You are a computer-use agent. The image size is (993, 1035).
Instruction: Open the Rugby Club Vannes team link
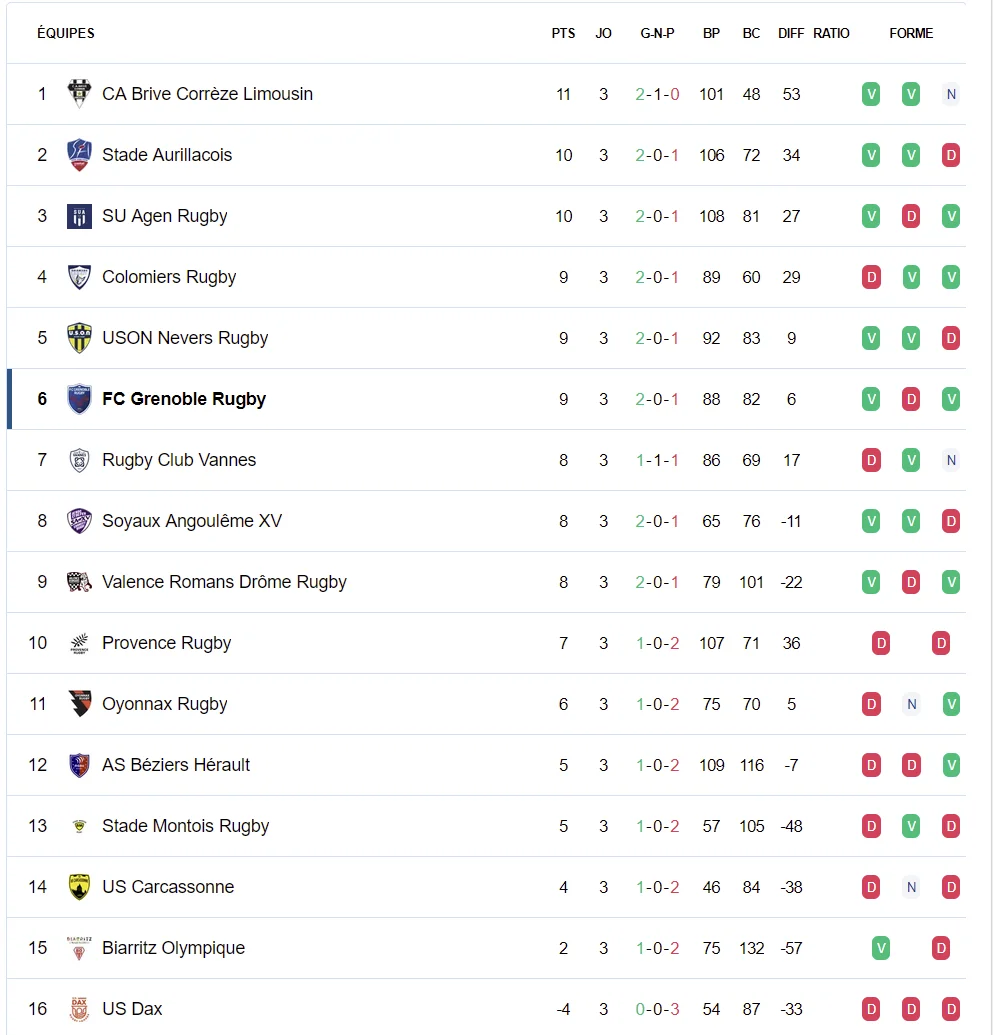tap(179, 460)
